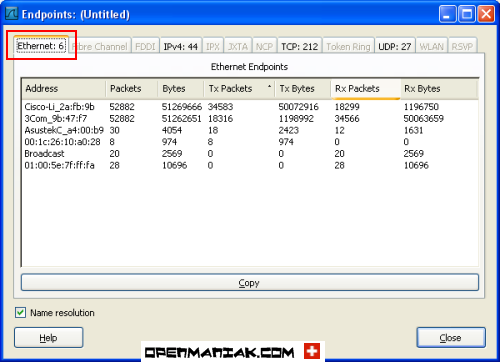Select the AsustekC_a4:00:b9 endpoint

[x=250, y=130]
